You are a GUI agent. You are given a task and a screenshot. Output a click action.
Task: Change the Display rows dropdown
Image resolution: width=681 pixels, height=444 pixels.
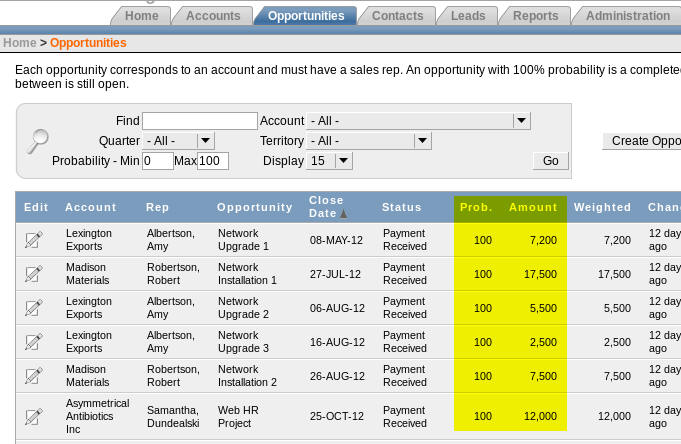pyautogui.click(x=329, y=161)
